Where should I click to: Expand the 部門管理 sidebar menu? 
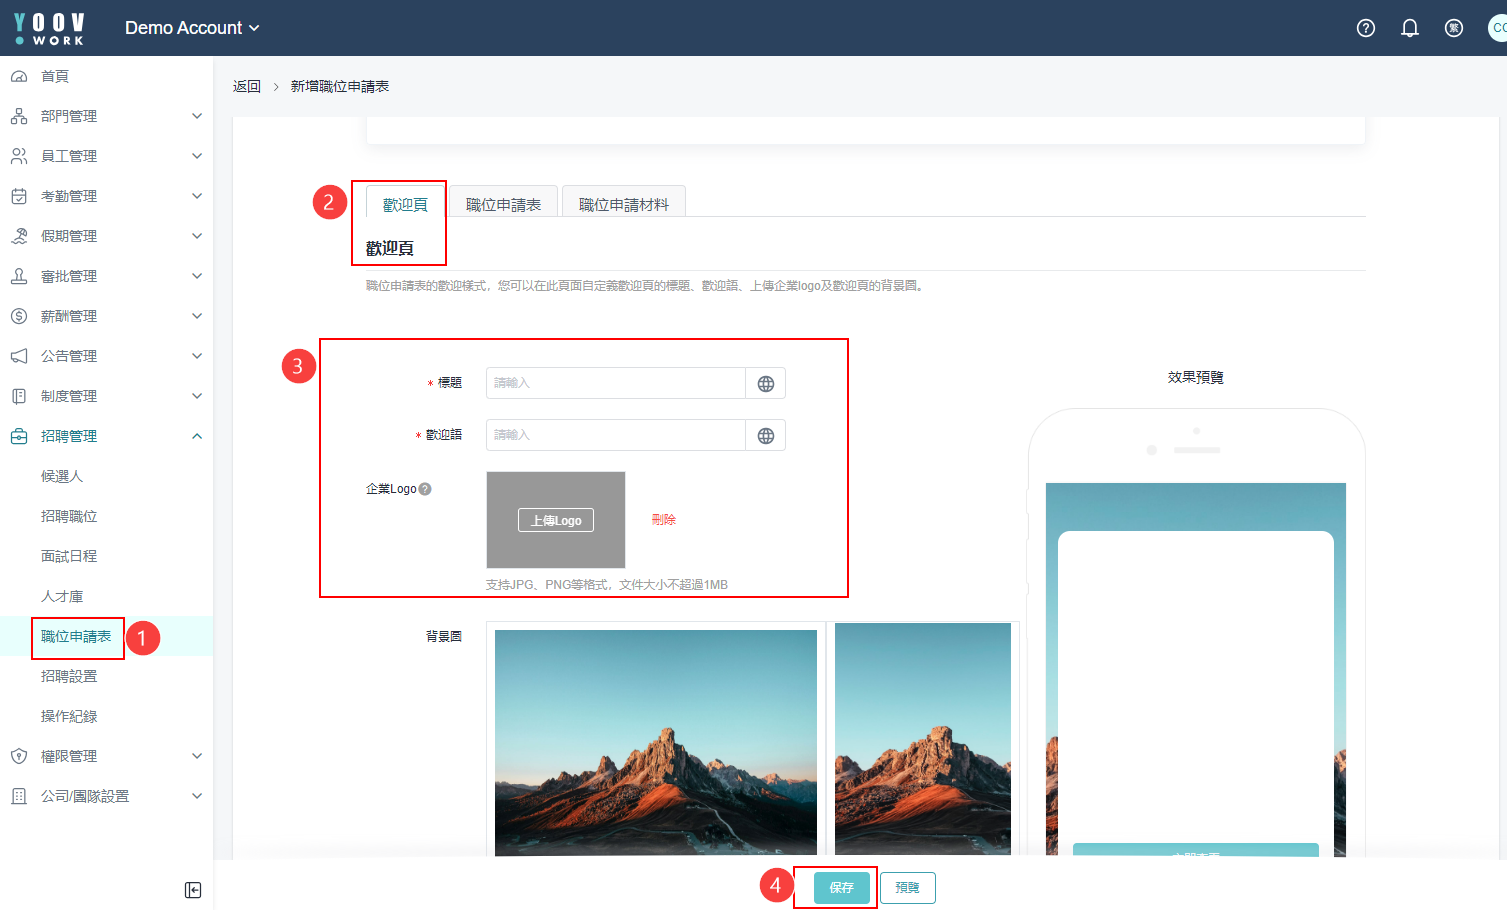106,116
